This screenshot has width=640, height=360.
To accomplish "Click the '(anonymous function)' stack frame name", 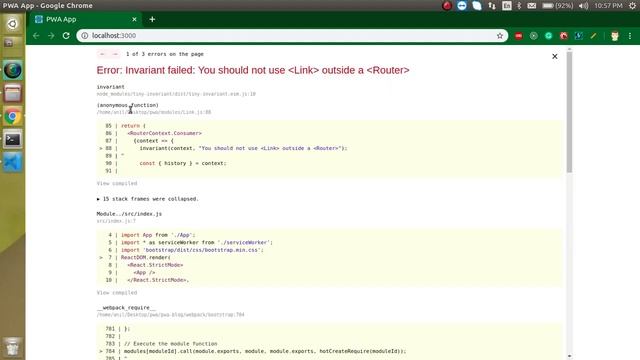I will pos(127,105).
